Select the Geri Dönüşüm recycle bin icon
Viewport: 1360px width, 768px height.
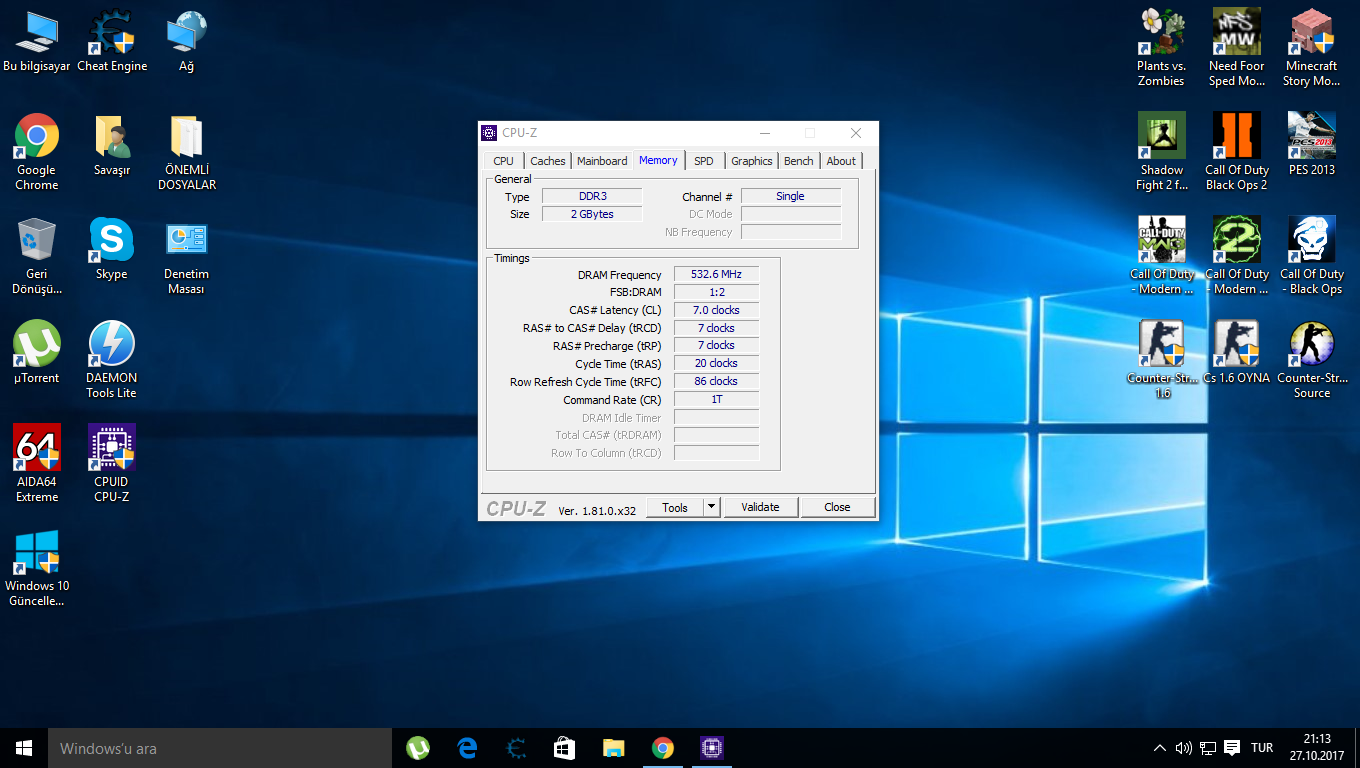(37, 256)
